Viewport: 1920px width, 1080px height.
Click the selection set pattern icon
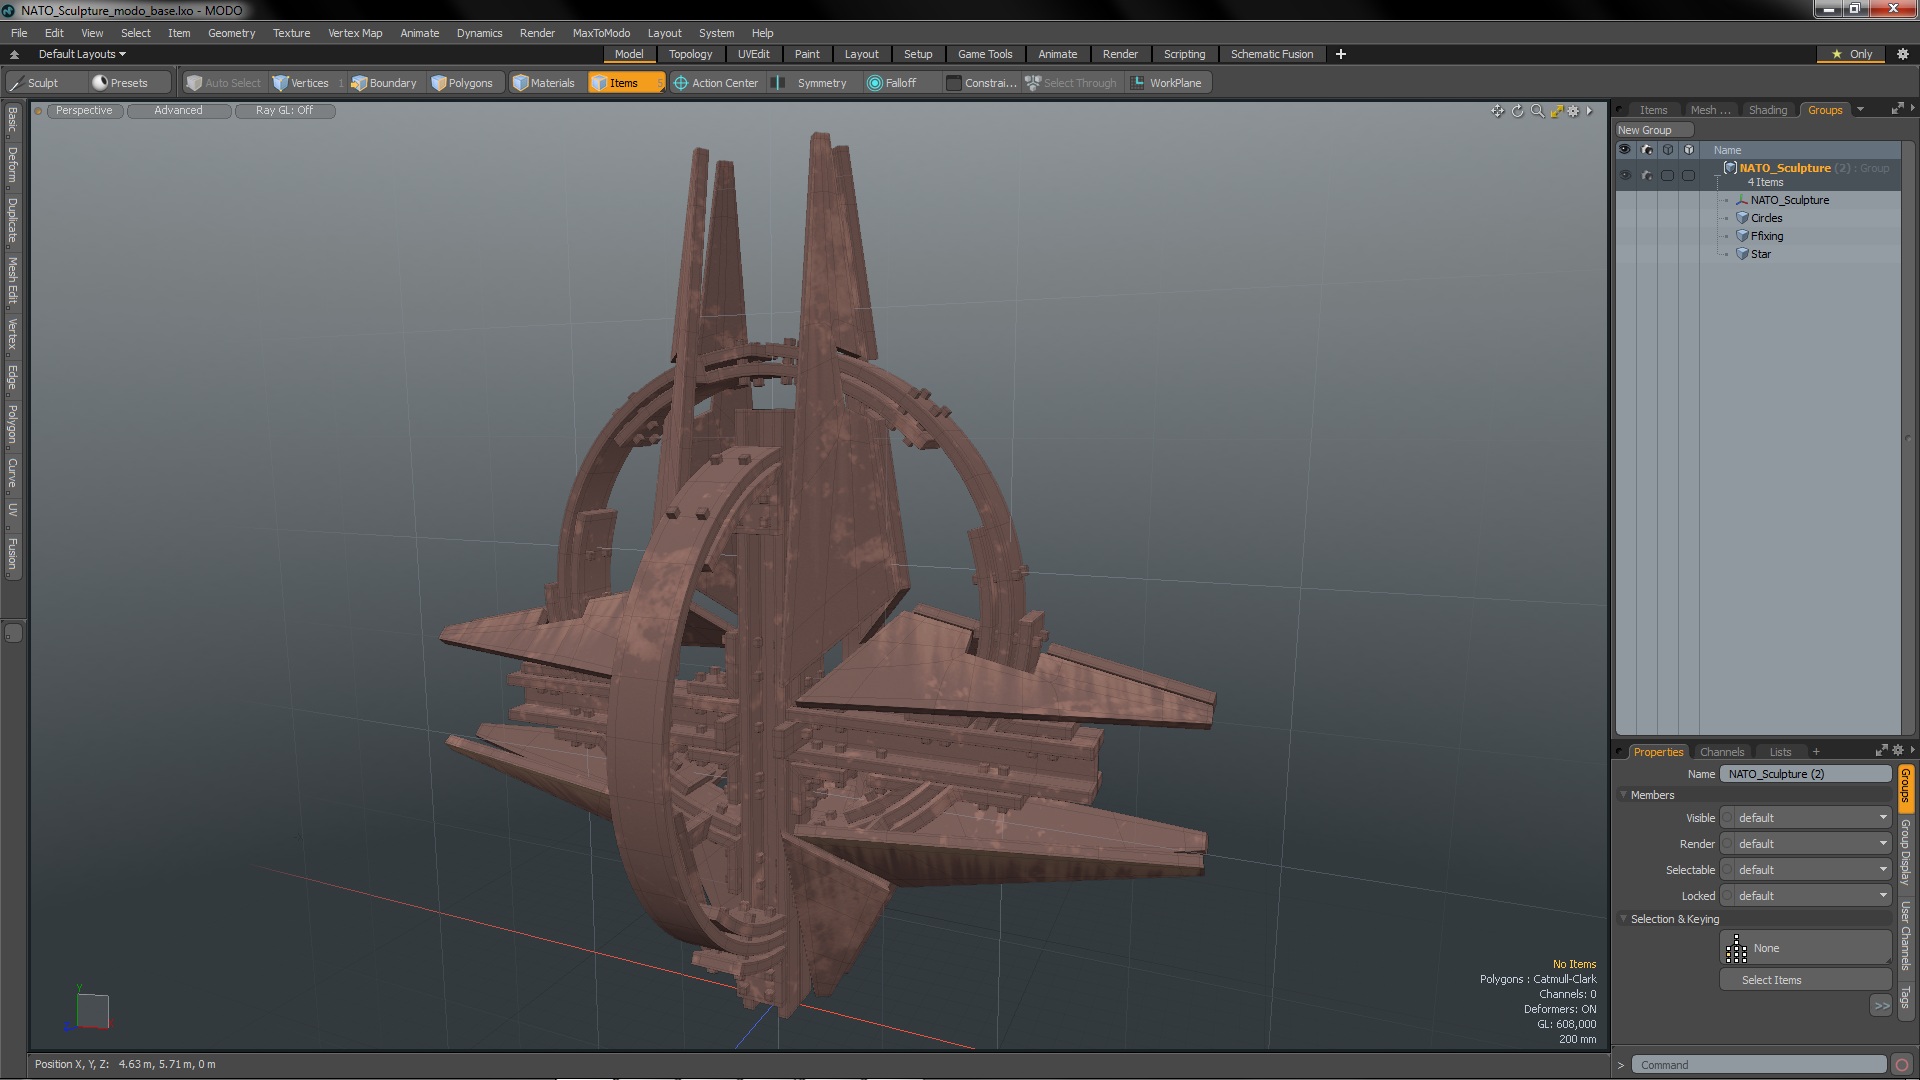[1737, 948]
